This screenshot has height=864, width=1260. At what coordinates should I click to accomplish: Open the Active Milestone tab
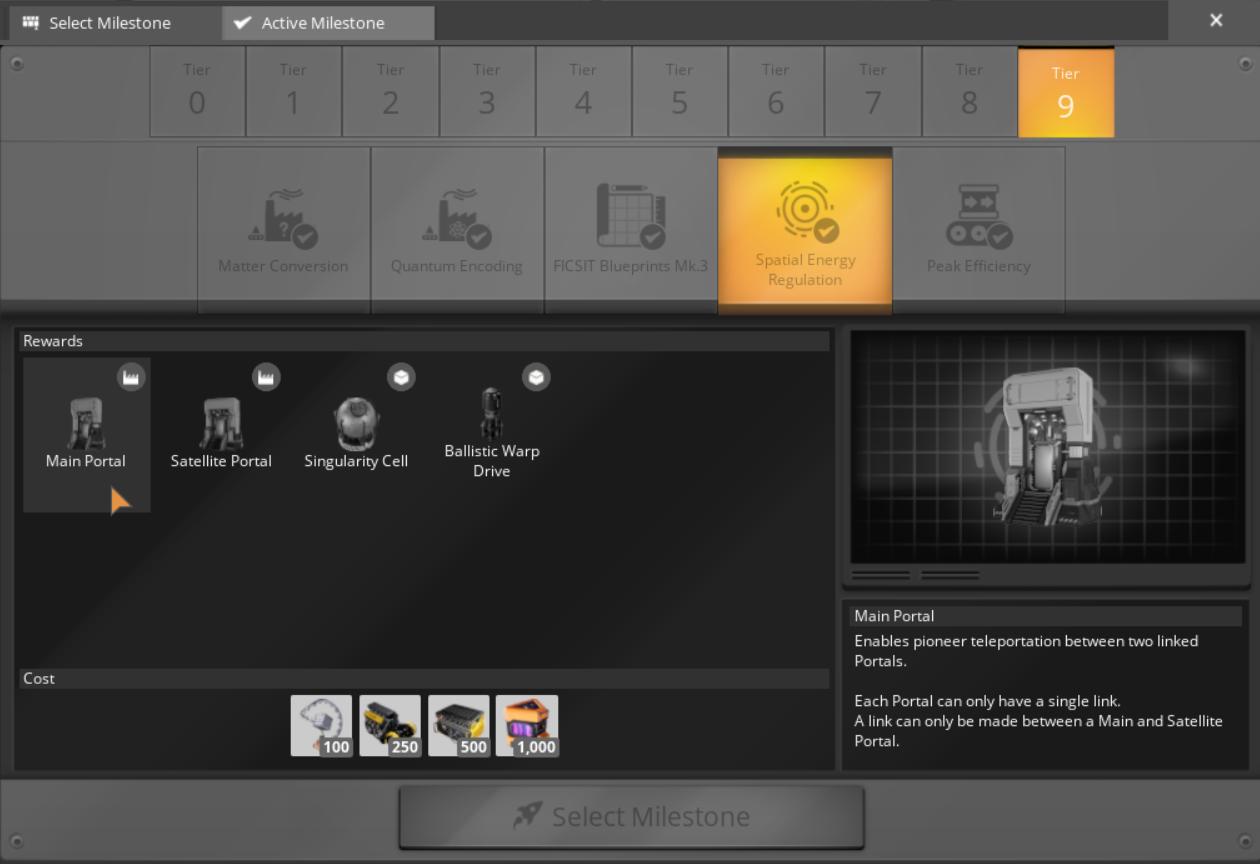(x=329, y=22)
